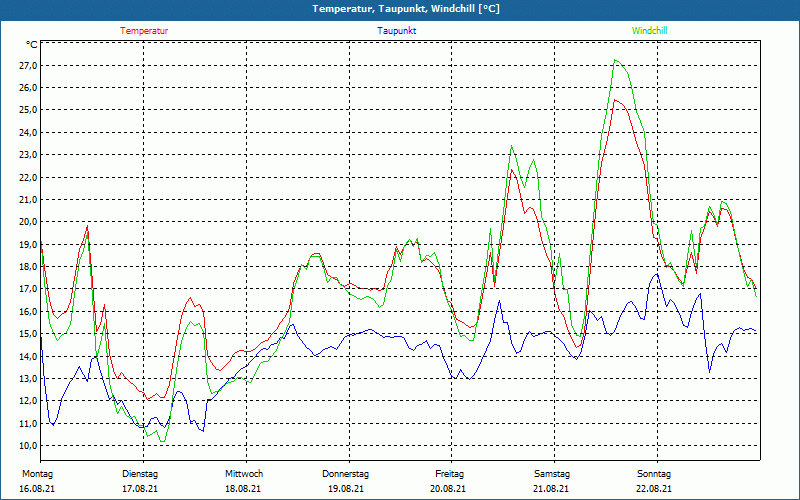Click the 24,0 y-axis value

click(x=28, y=132)
